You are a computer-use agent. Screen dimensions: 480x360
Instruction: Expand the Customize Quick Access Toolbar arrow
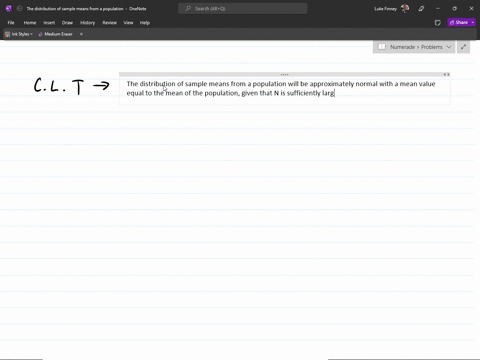81,34
